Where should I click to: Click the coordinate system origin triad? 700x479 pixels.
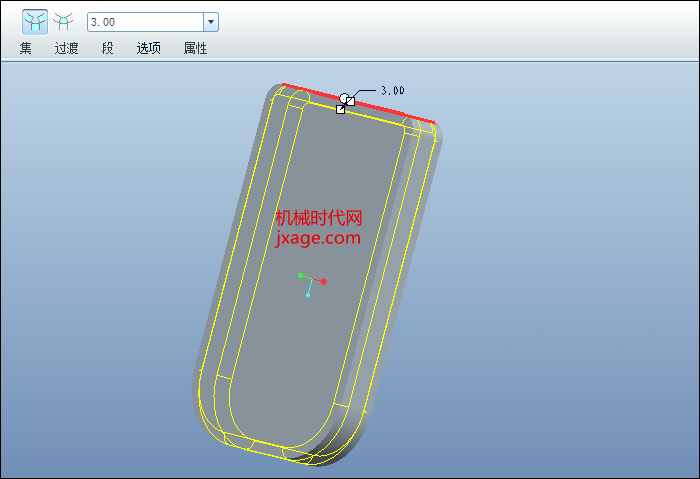tap(312, 283)
